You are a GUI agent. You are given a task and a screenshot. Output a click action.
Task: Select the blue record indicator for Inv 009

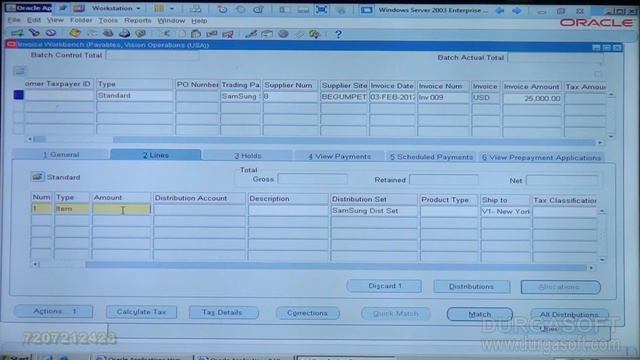click(x=18, y=95)
